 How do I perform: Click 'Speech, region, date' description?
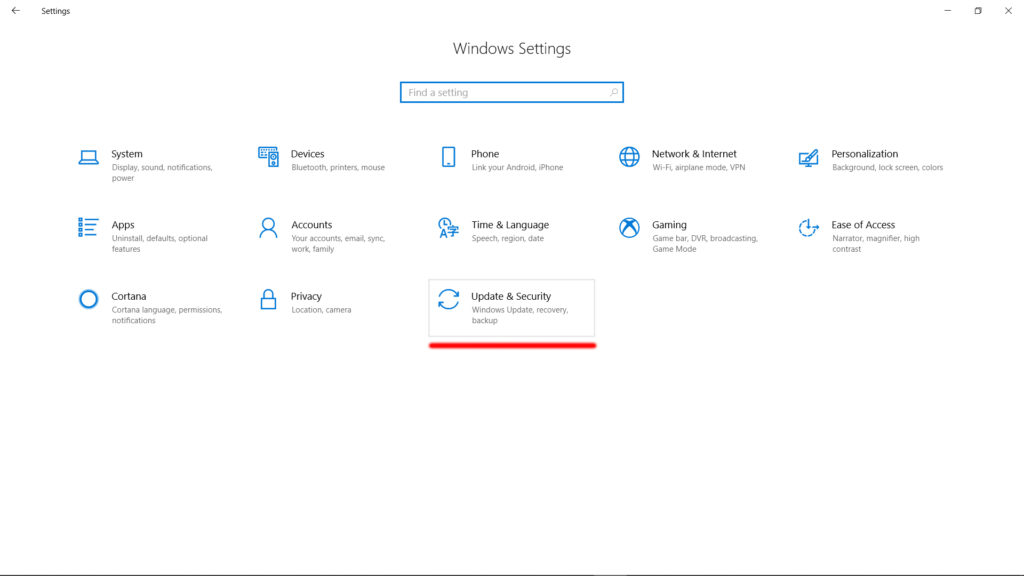[x=507, y=238]
